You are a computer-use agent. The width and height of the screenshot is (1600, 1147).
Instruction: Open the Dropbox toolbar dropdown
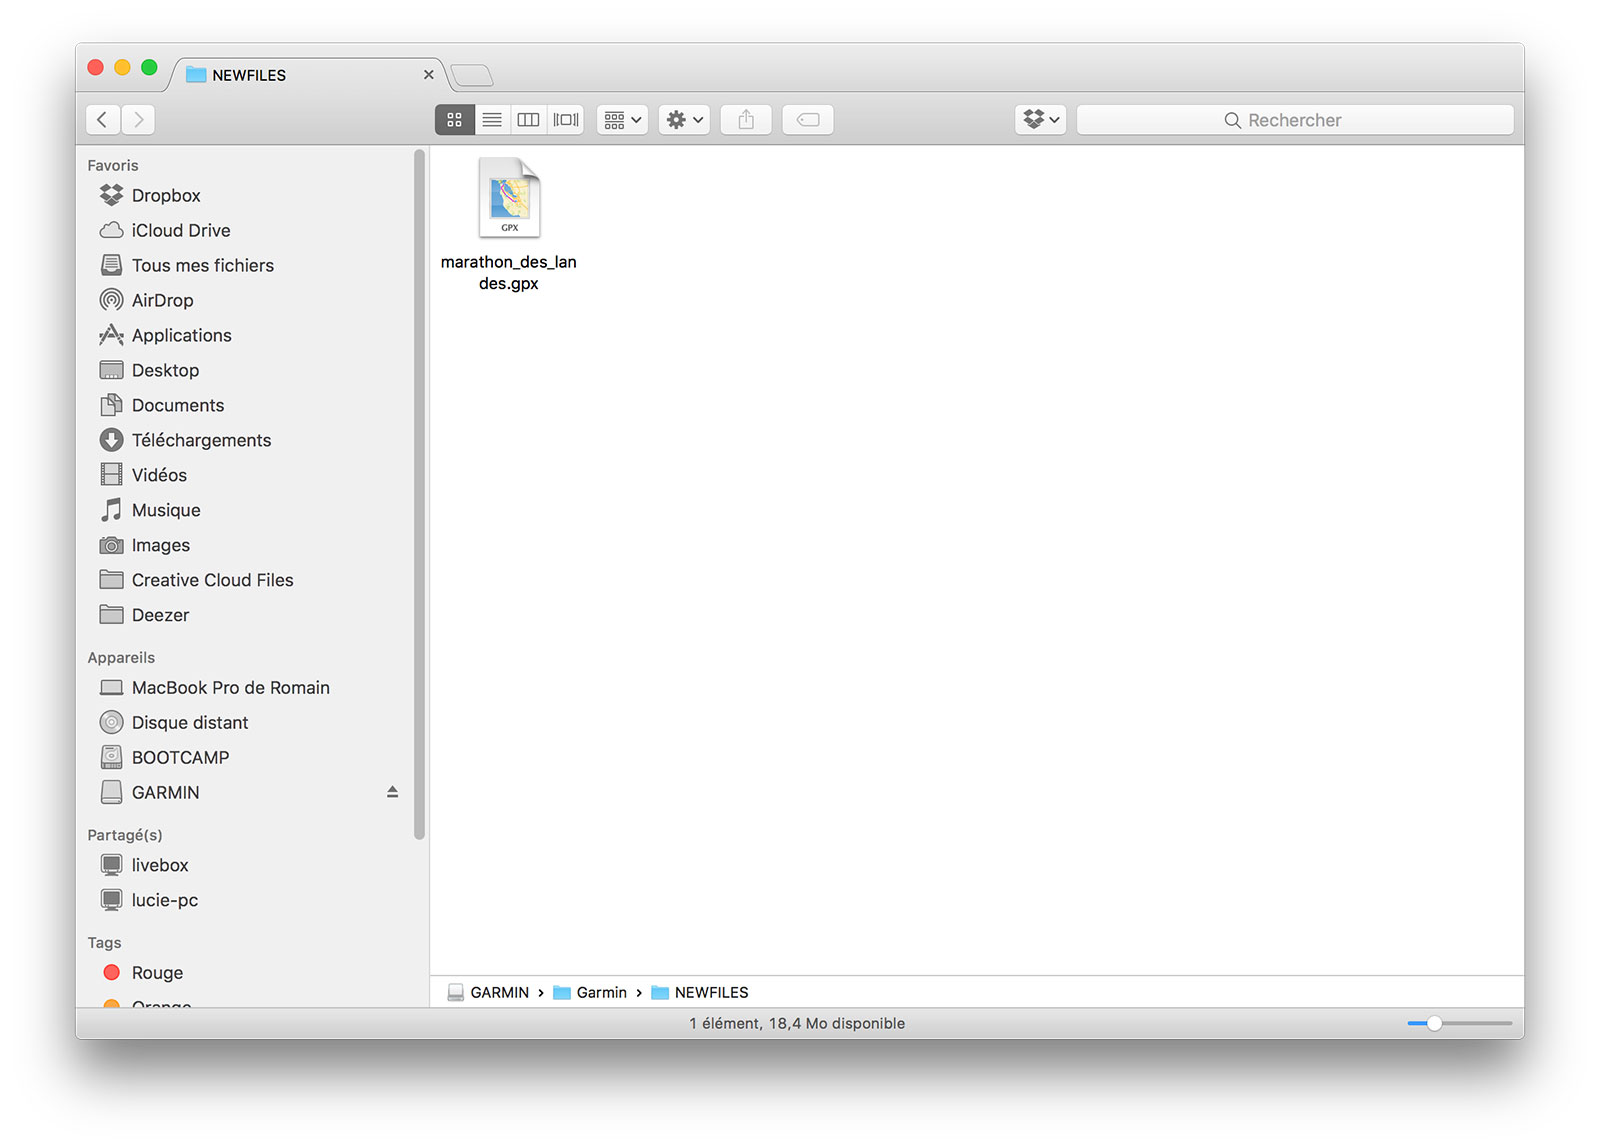(1040, 120)
